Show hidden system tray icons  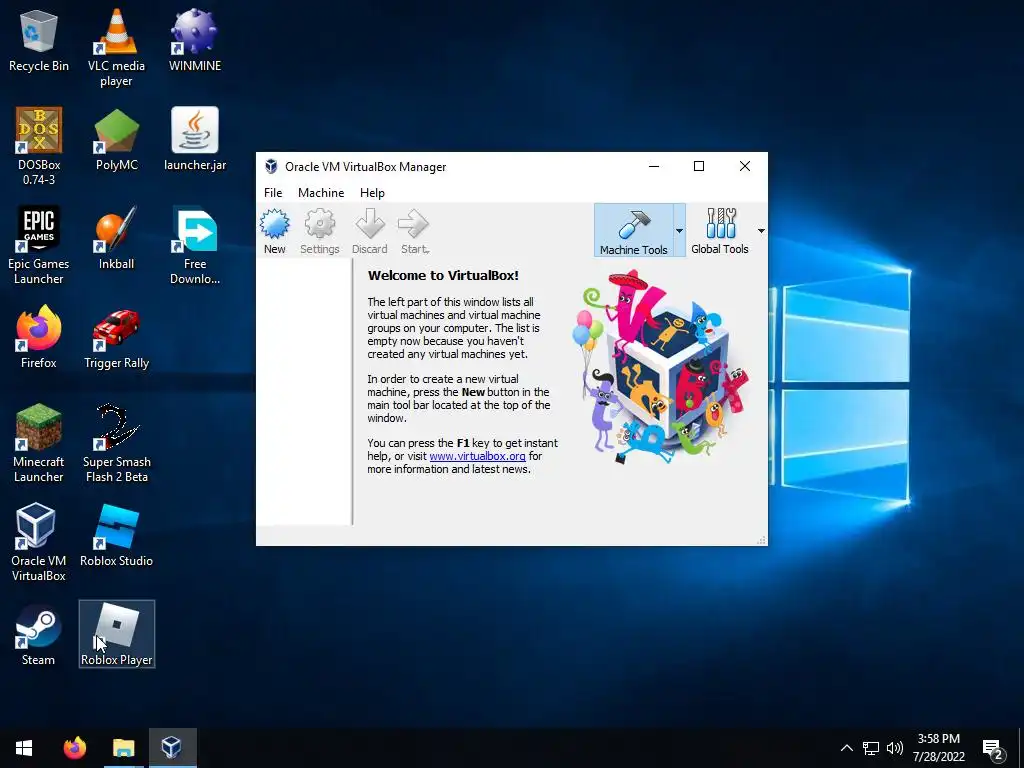click(x=846, y=748)
